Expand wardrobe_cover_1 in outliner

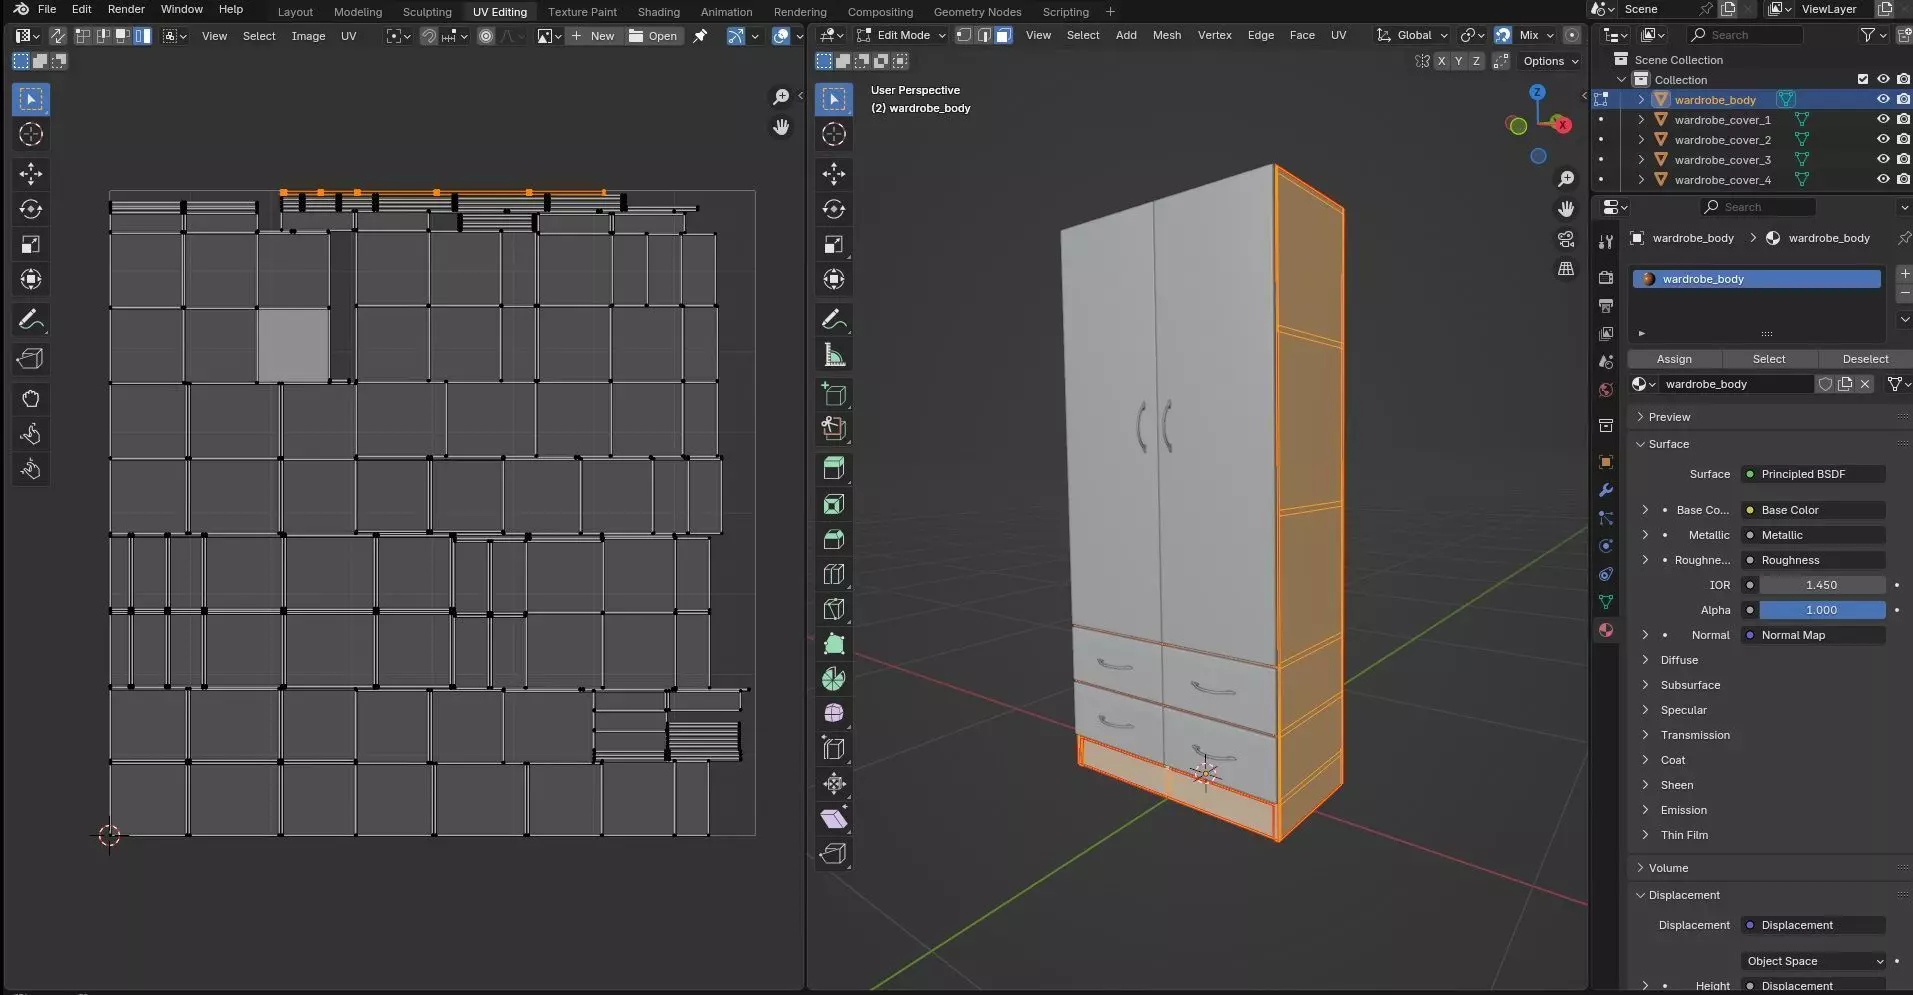pos(1641,120)
